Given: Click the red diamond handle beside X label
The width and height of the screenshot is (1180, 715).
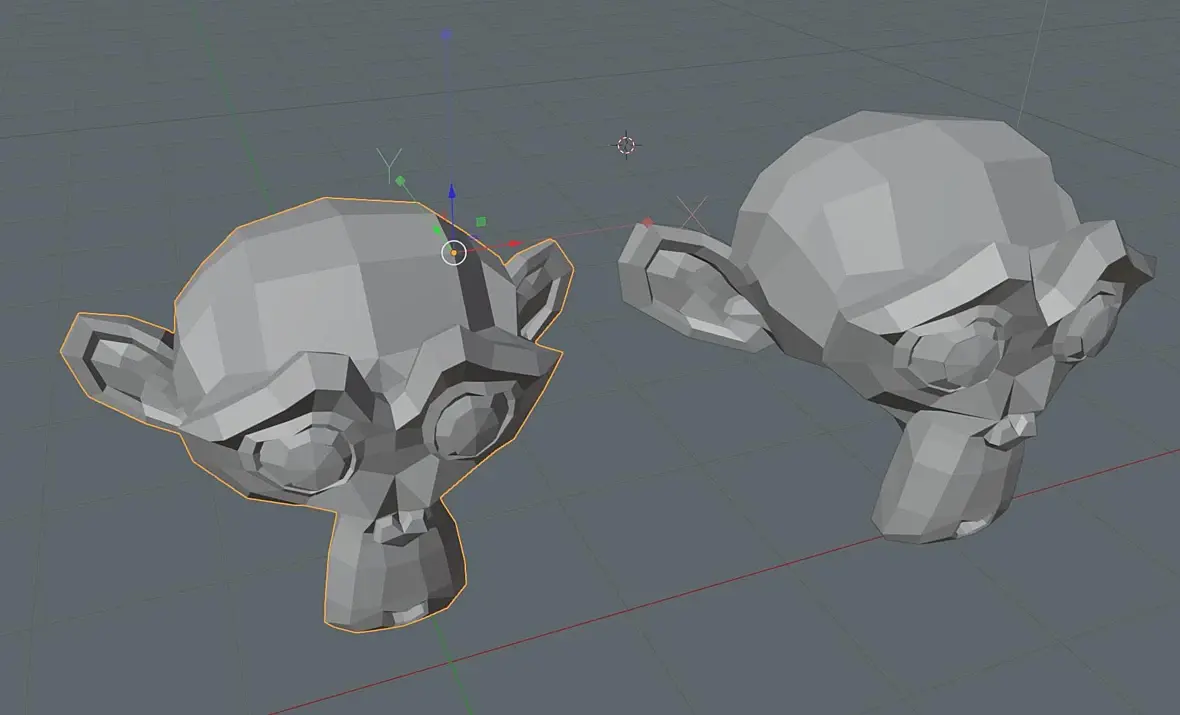Looking at the screenshot, I should 648,222.
